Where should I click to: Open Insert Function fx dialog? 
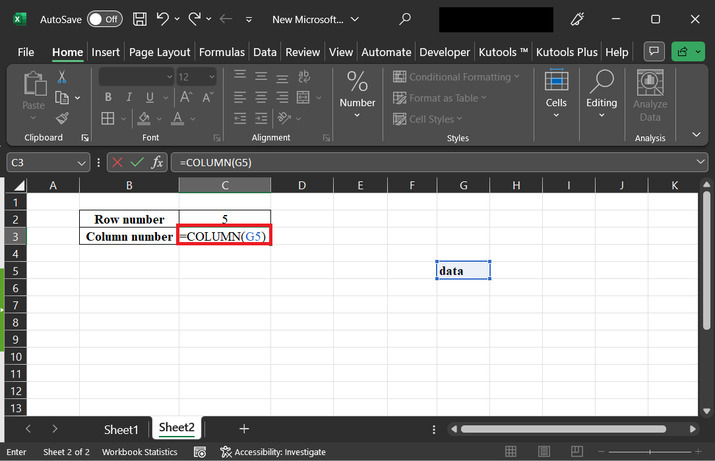(157, 162)
